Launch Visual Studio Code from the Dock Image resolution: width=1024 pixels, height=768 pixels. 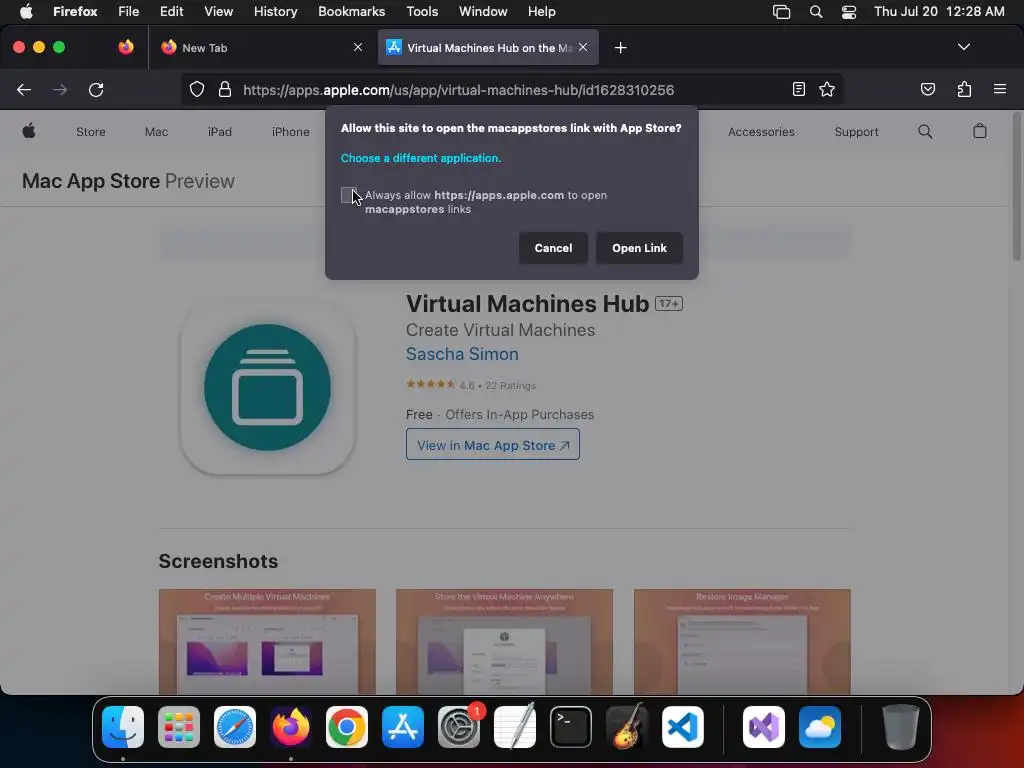(683, 727)
